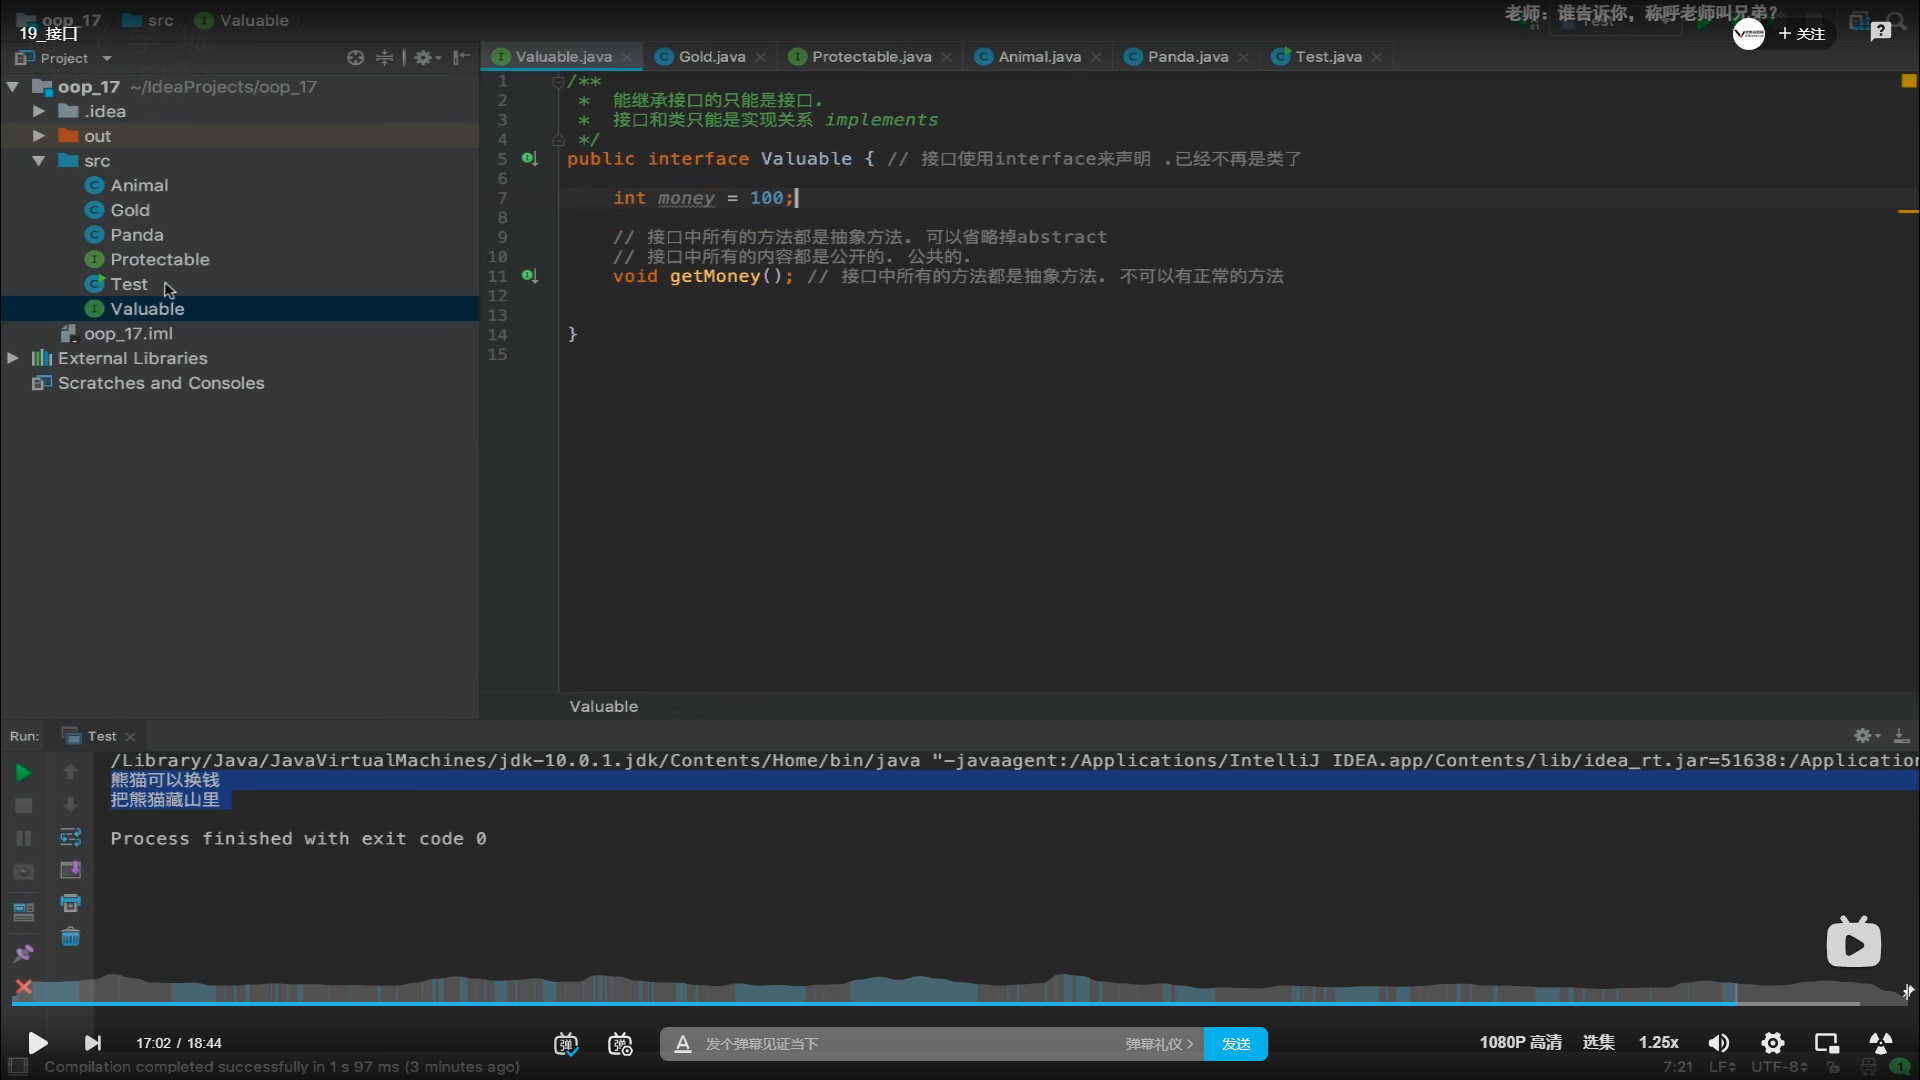This screenshot has height=1080, width=1920.
Task: Click the 发送 send button
Action: tap(1235, 1044)
